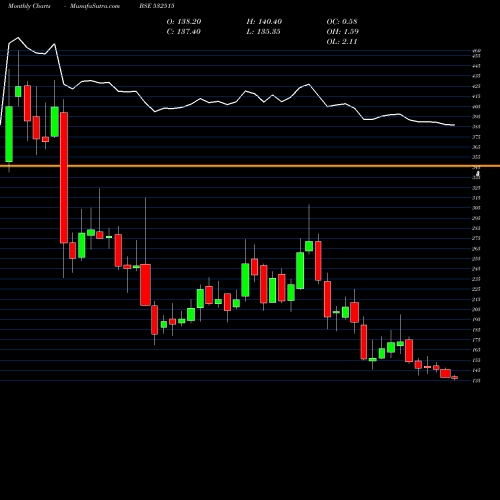Select the 135 price axis label
Screen dimensions: 500x500
476,380
